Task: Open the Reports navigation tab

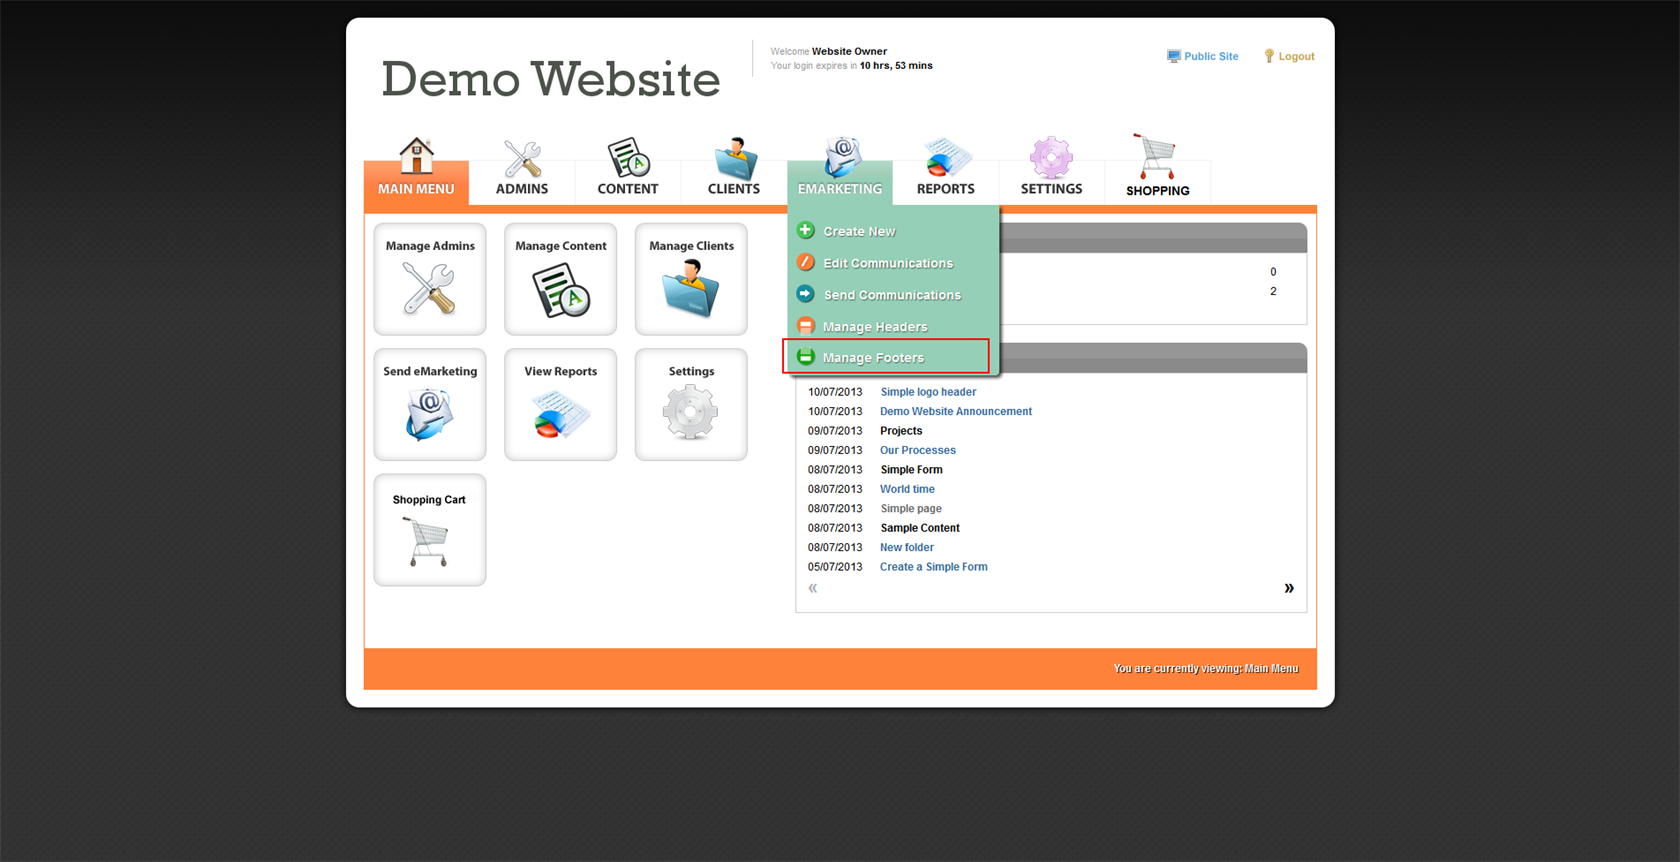Action: click(945, 170)
